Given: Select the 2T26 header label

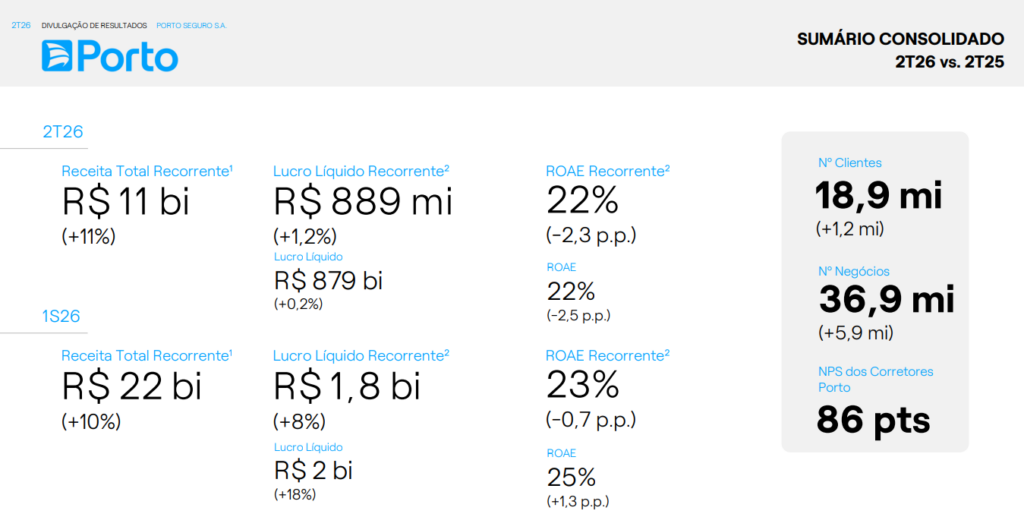Looking at the screenshot, I should tap(21, 25).
